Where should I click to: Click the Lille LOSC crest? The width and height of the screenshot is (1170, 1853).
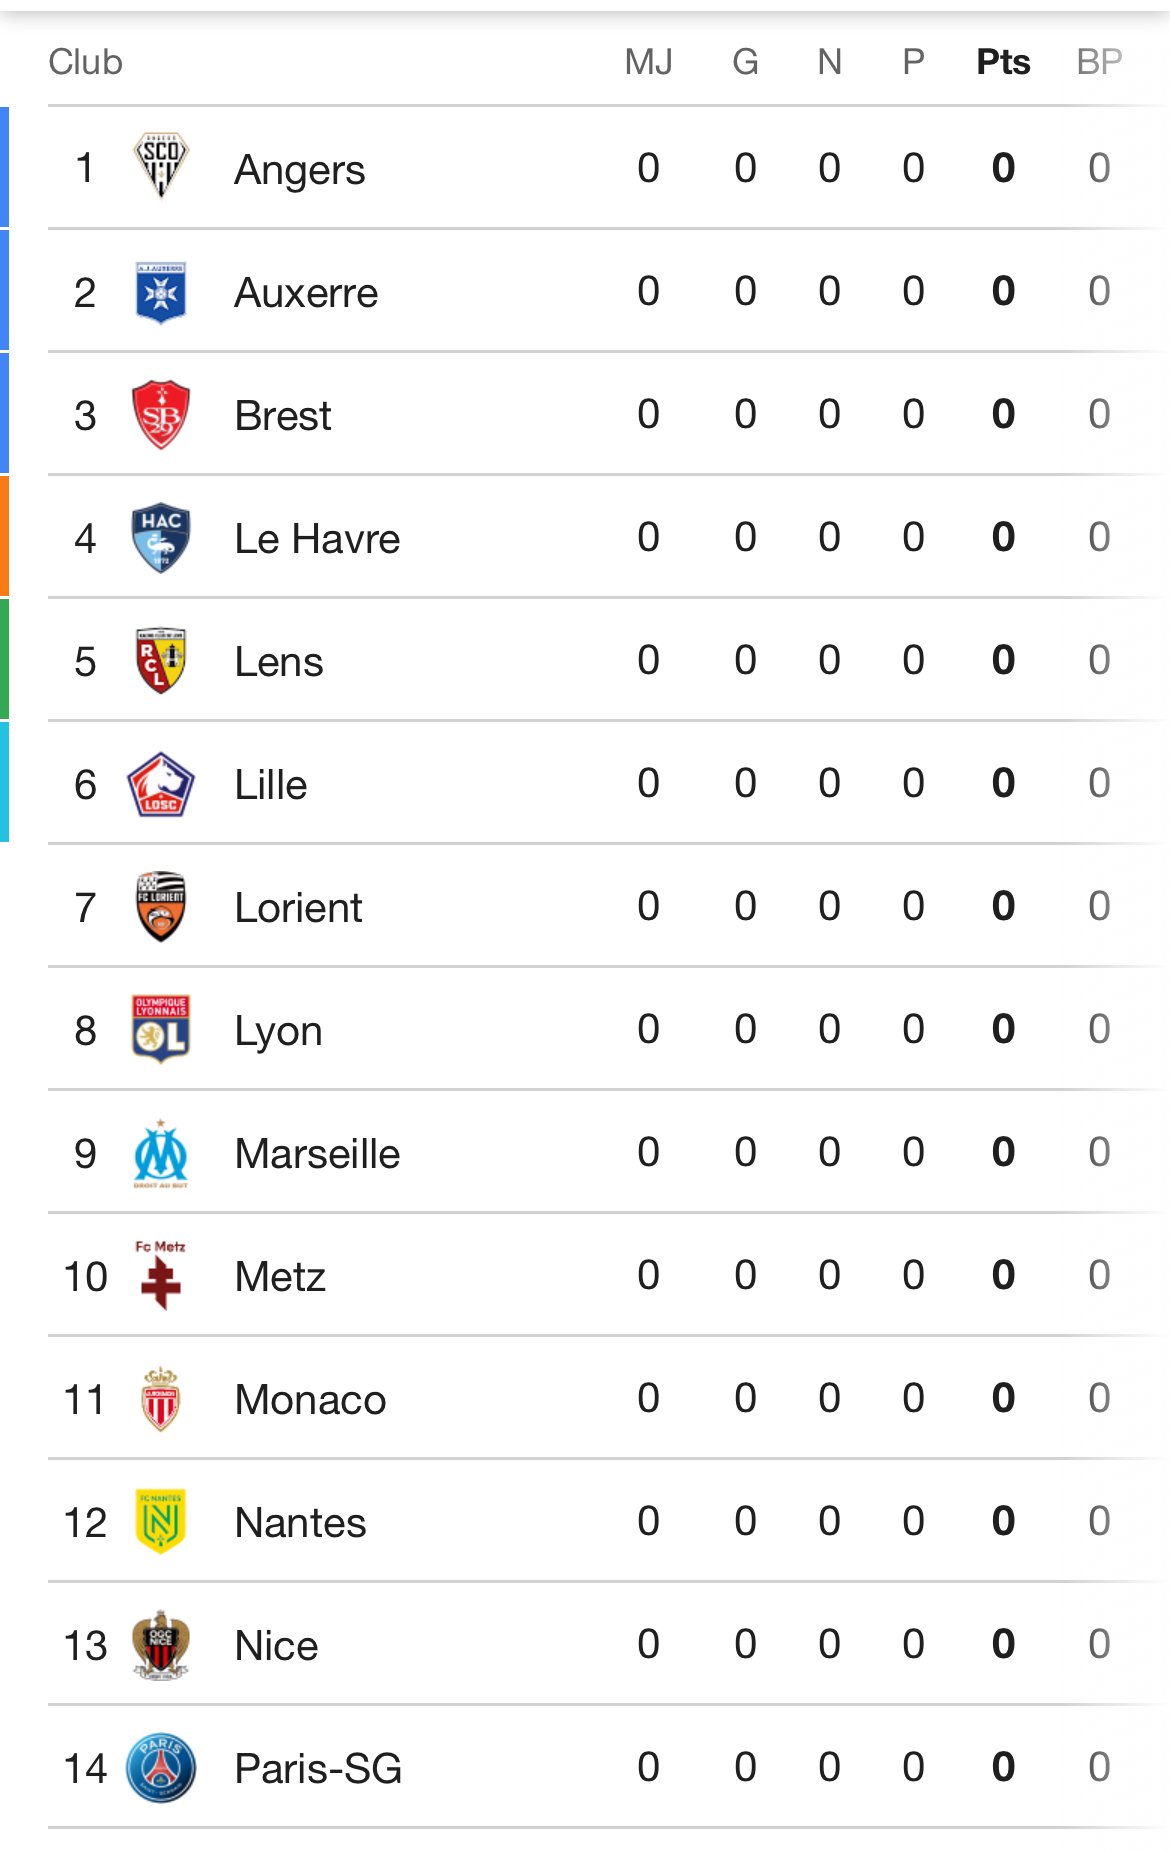[160, 784]
